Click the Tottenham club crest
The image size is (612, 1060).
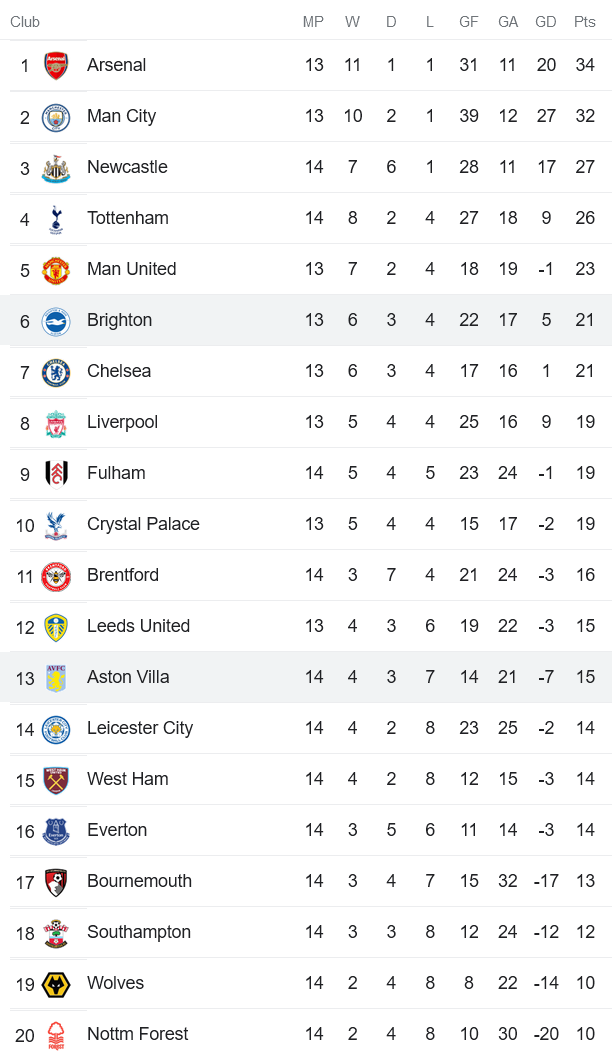tap(56, 219)
